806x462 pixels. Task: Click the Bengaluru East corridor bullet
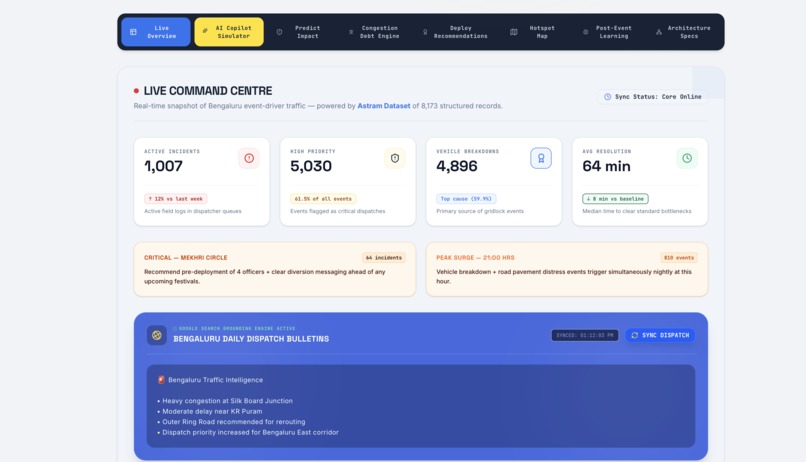point(248,432)
